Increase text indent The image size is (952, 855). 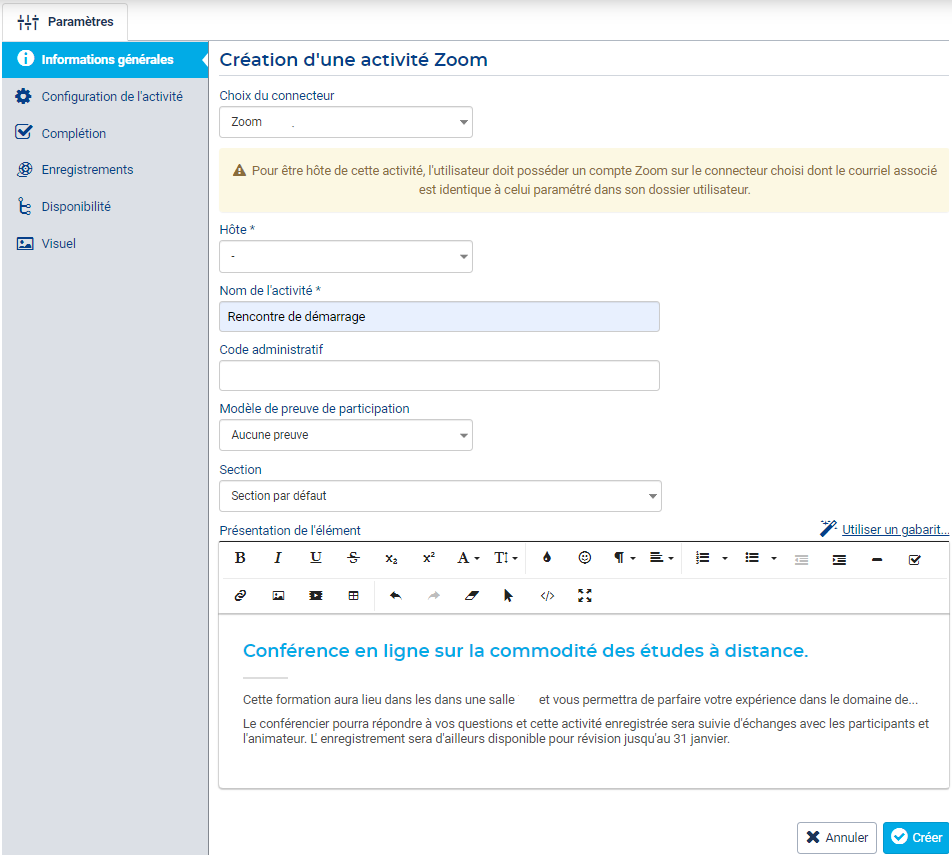(839, 559)
